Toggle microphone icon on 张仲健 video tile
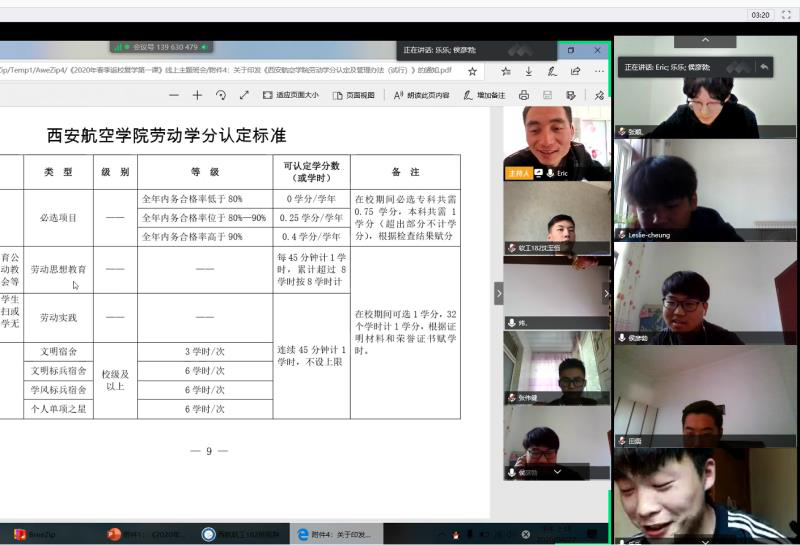The width and height of the screenshot is (800, 545). tap(511, 398)
